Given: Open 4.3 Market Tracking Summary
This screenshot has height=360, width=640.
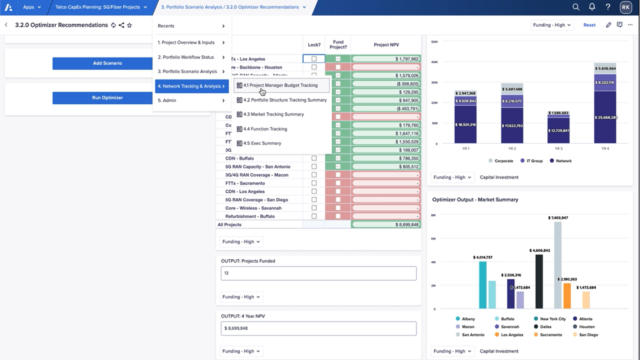Looking at the screenshot, I should pos(282,114).
